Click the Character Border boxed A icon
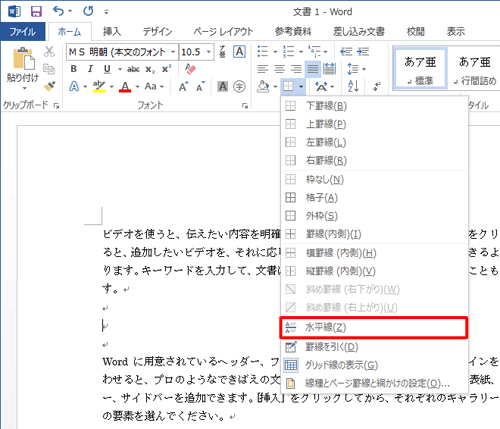Viewport: 500px width, 429px height. pos(239,52)
